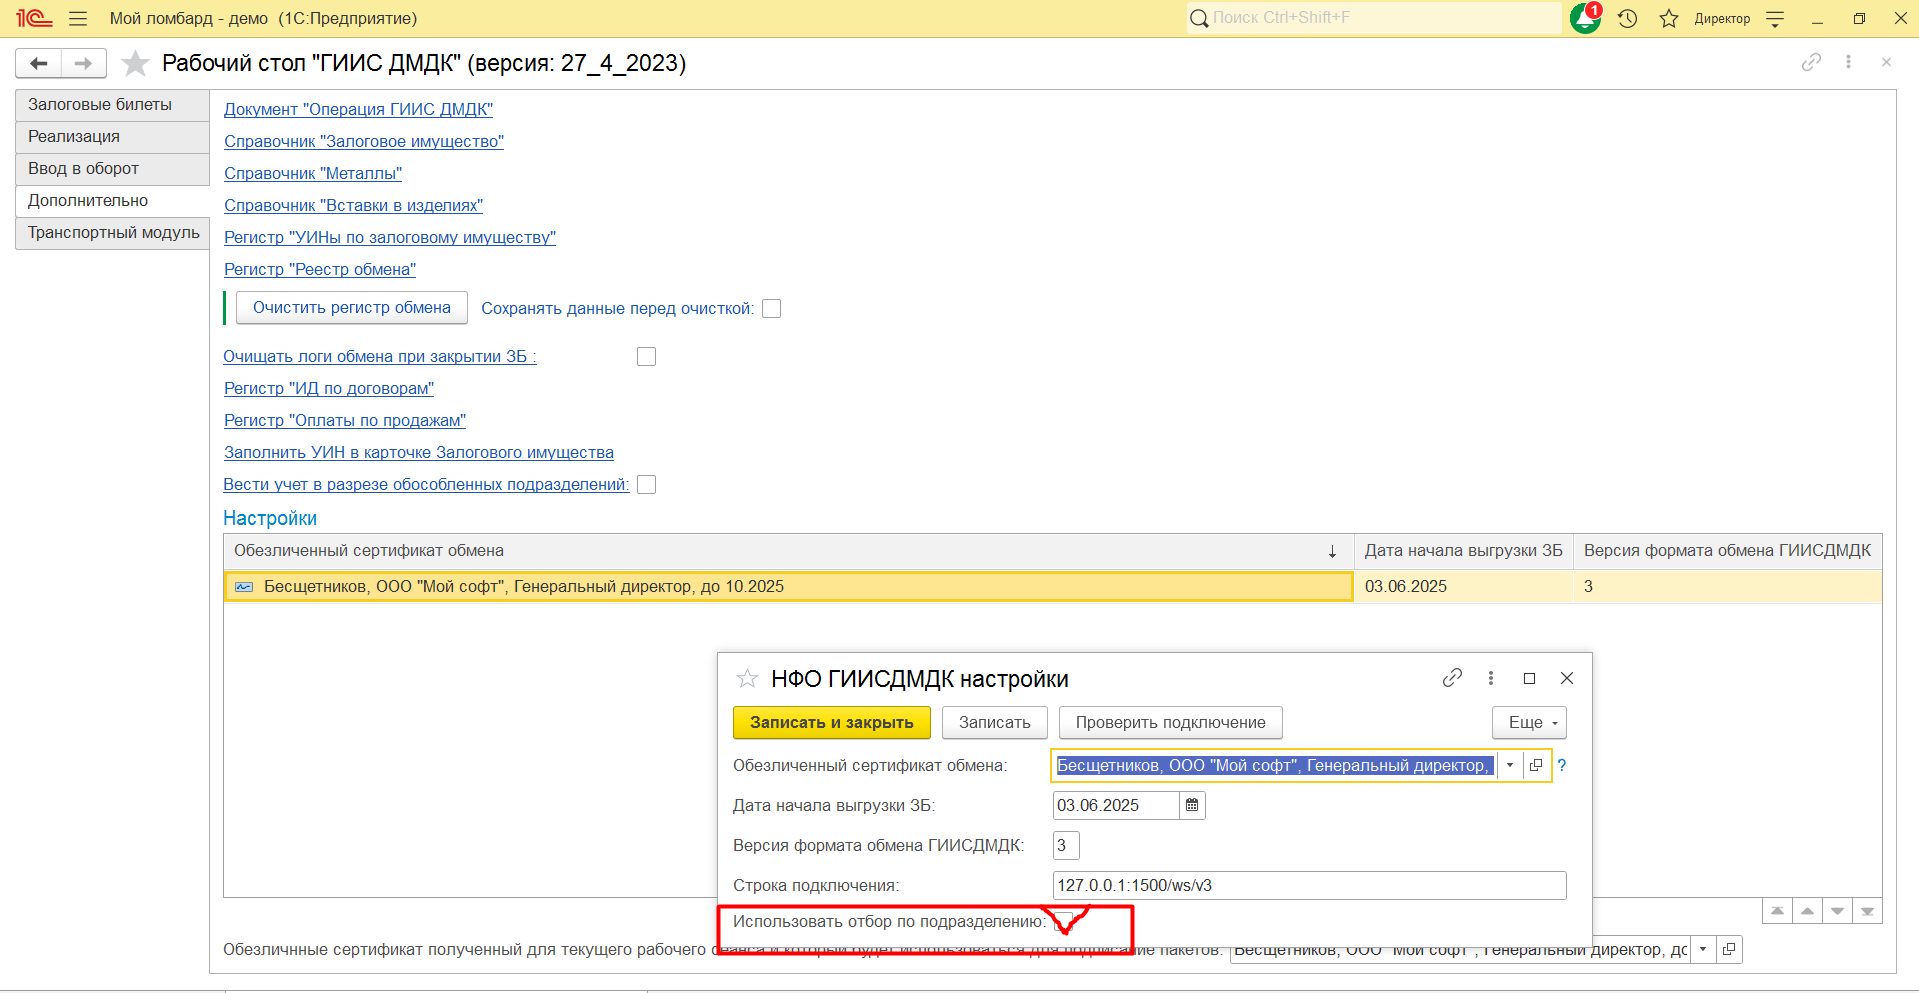
Task: Open Справочник "Металлы" link
Action: tap(313, 173)
